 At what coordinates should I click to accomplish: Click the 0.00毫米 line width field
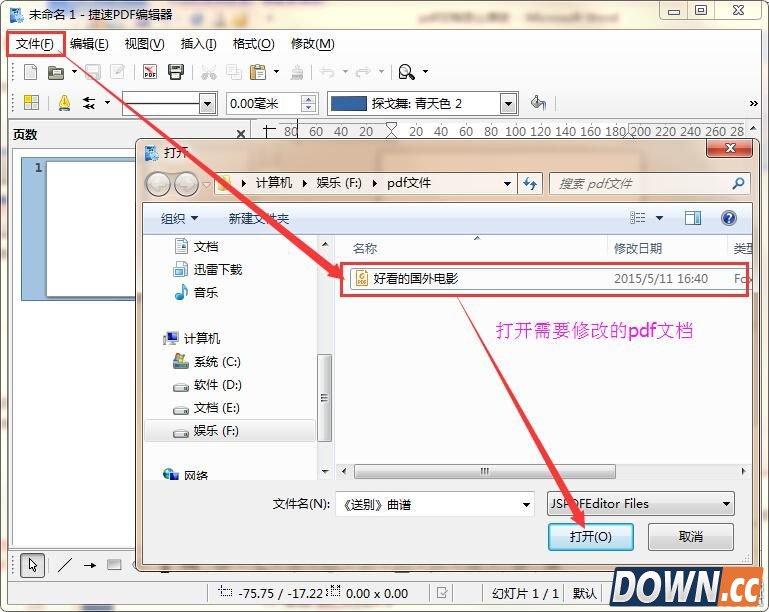(x=262, y=104)
